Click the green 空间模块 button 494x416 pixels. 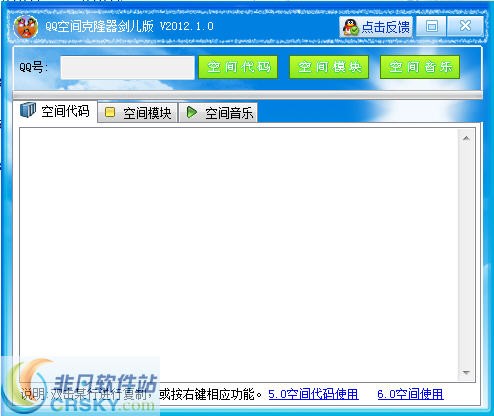coord(329,67)
